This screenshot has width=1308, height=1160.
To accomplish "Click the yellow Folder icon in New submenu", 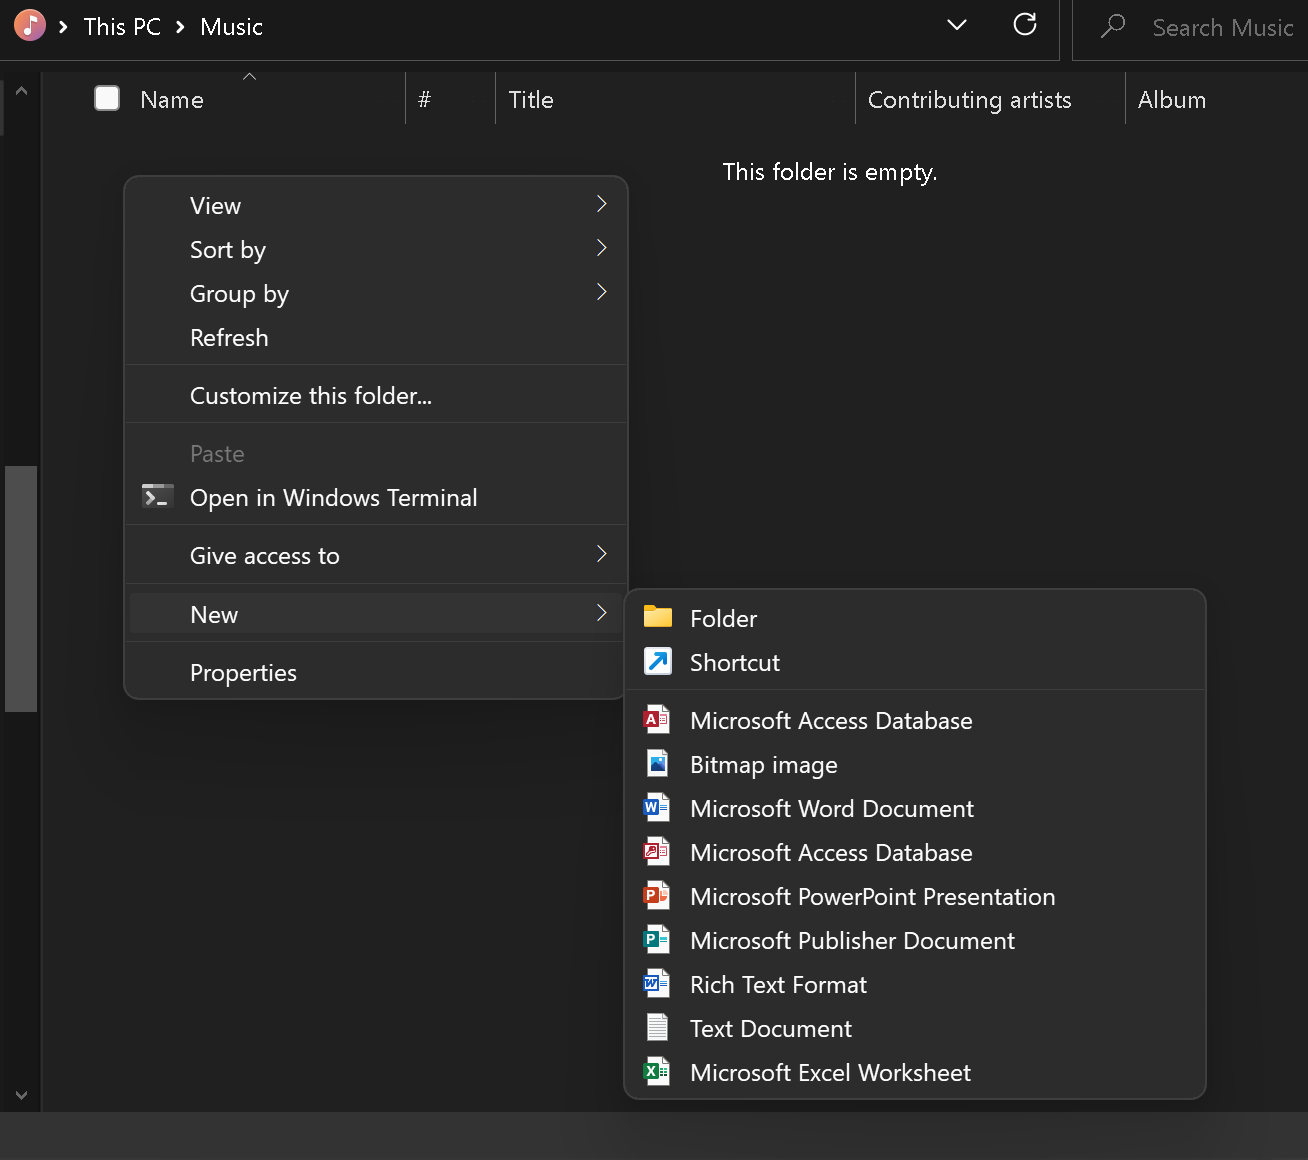I will (657, 617).
